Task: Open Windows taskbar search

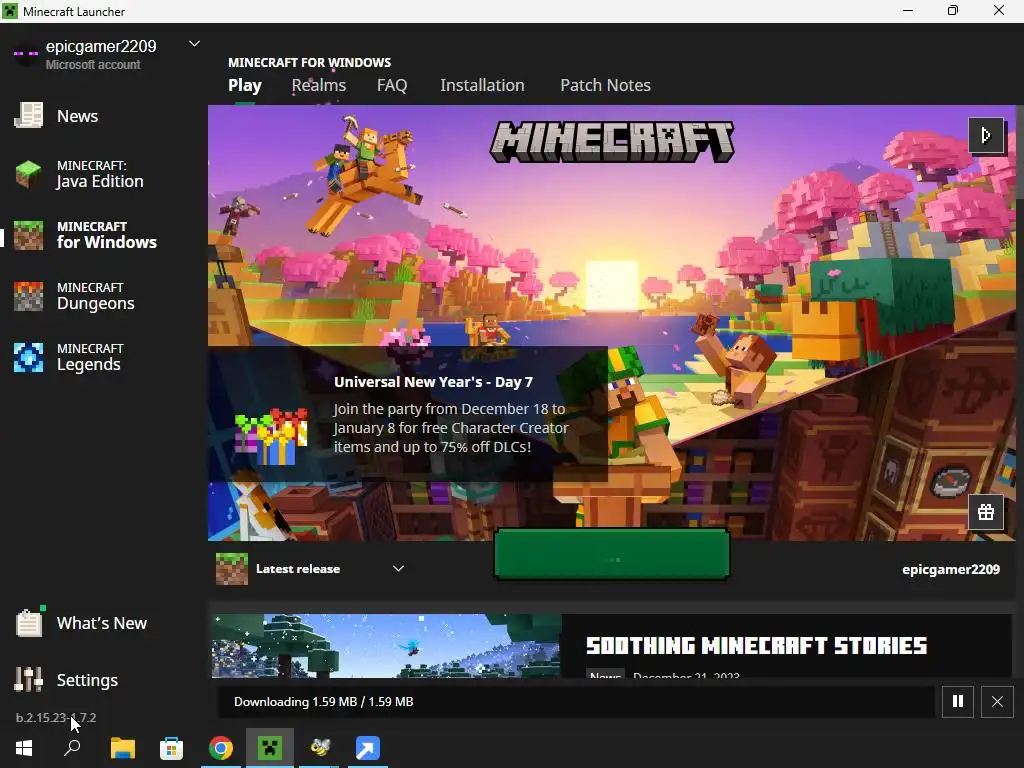Action: (72, 748)
